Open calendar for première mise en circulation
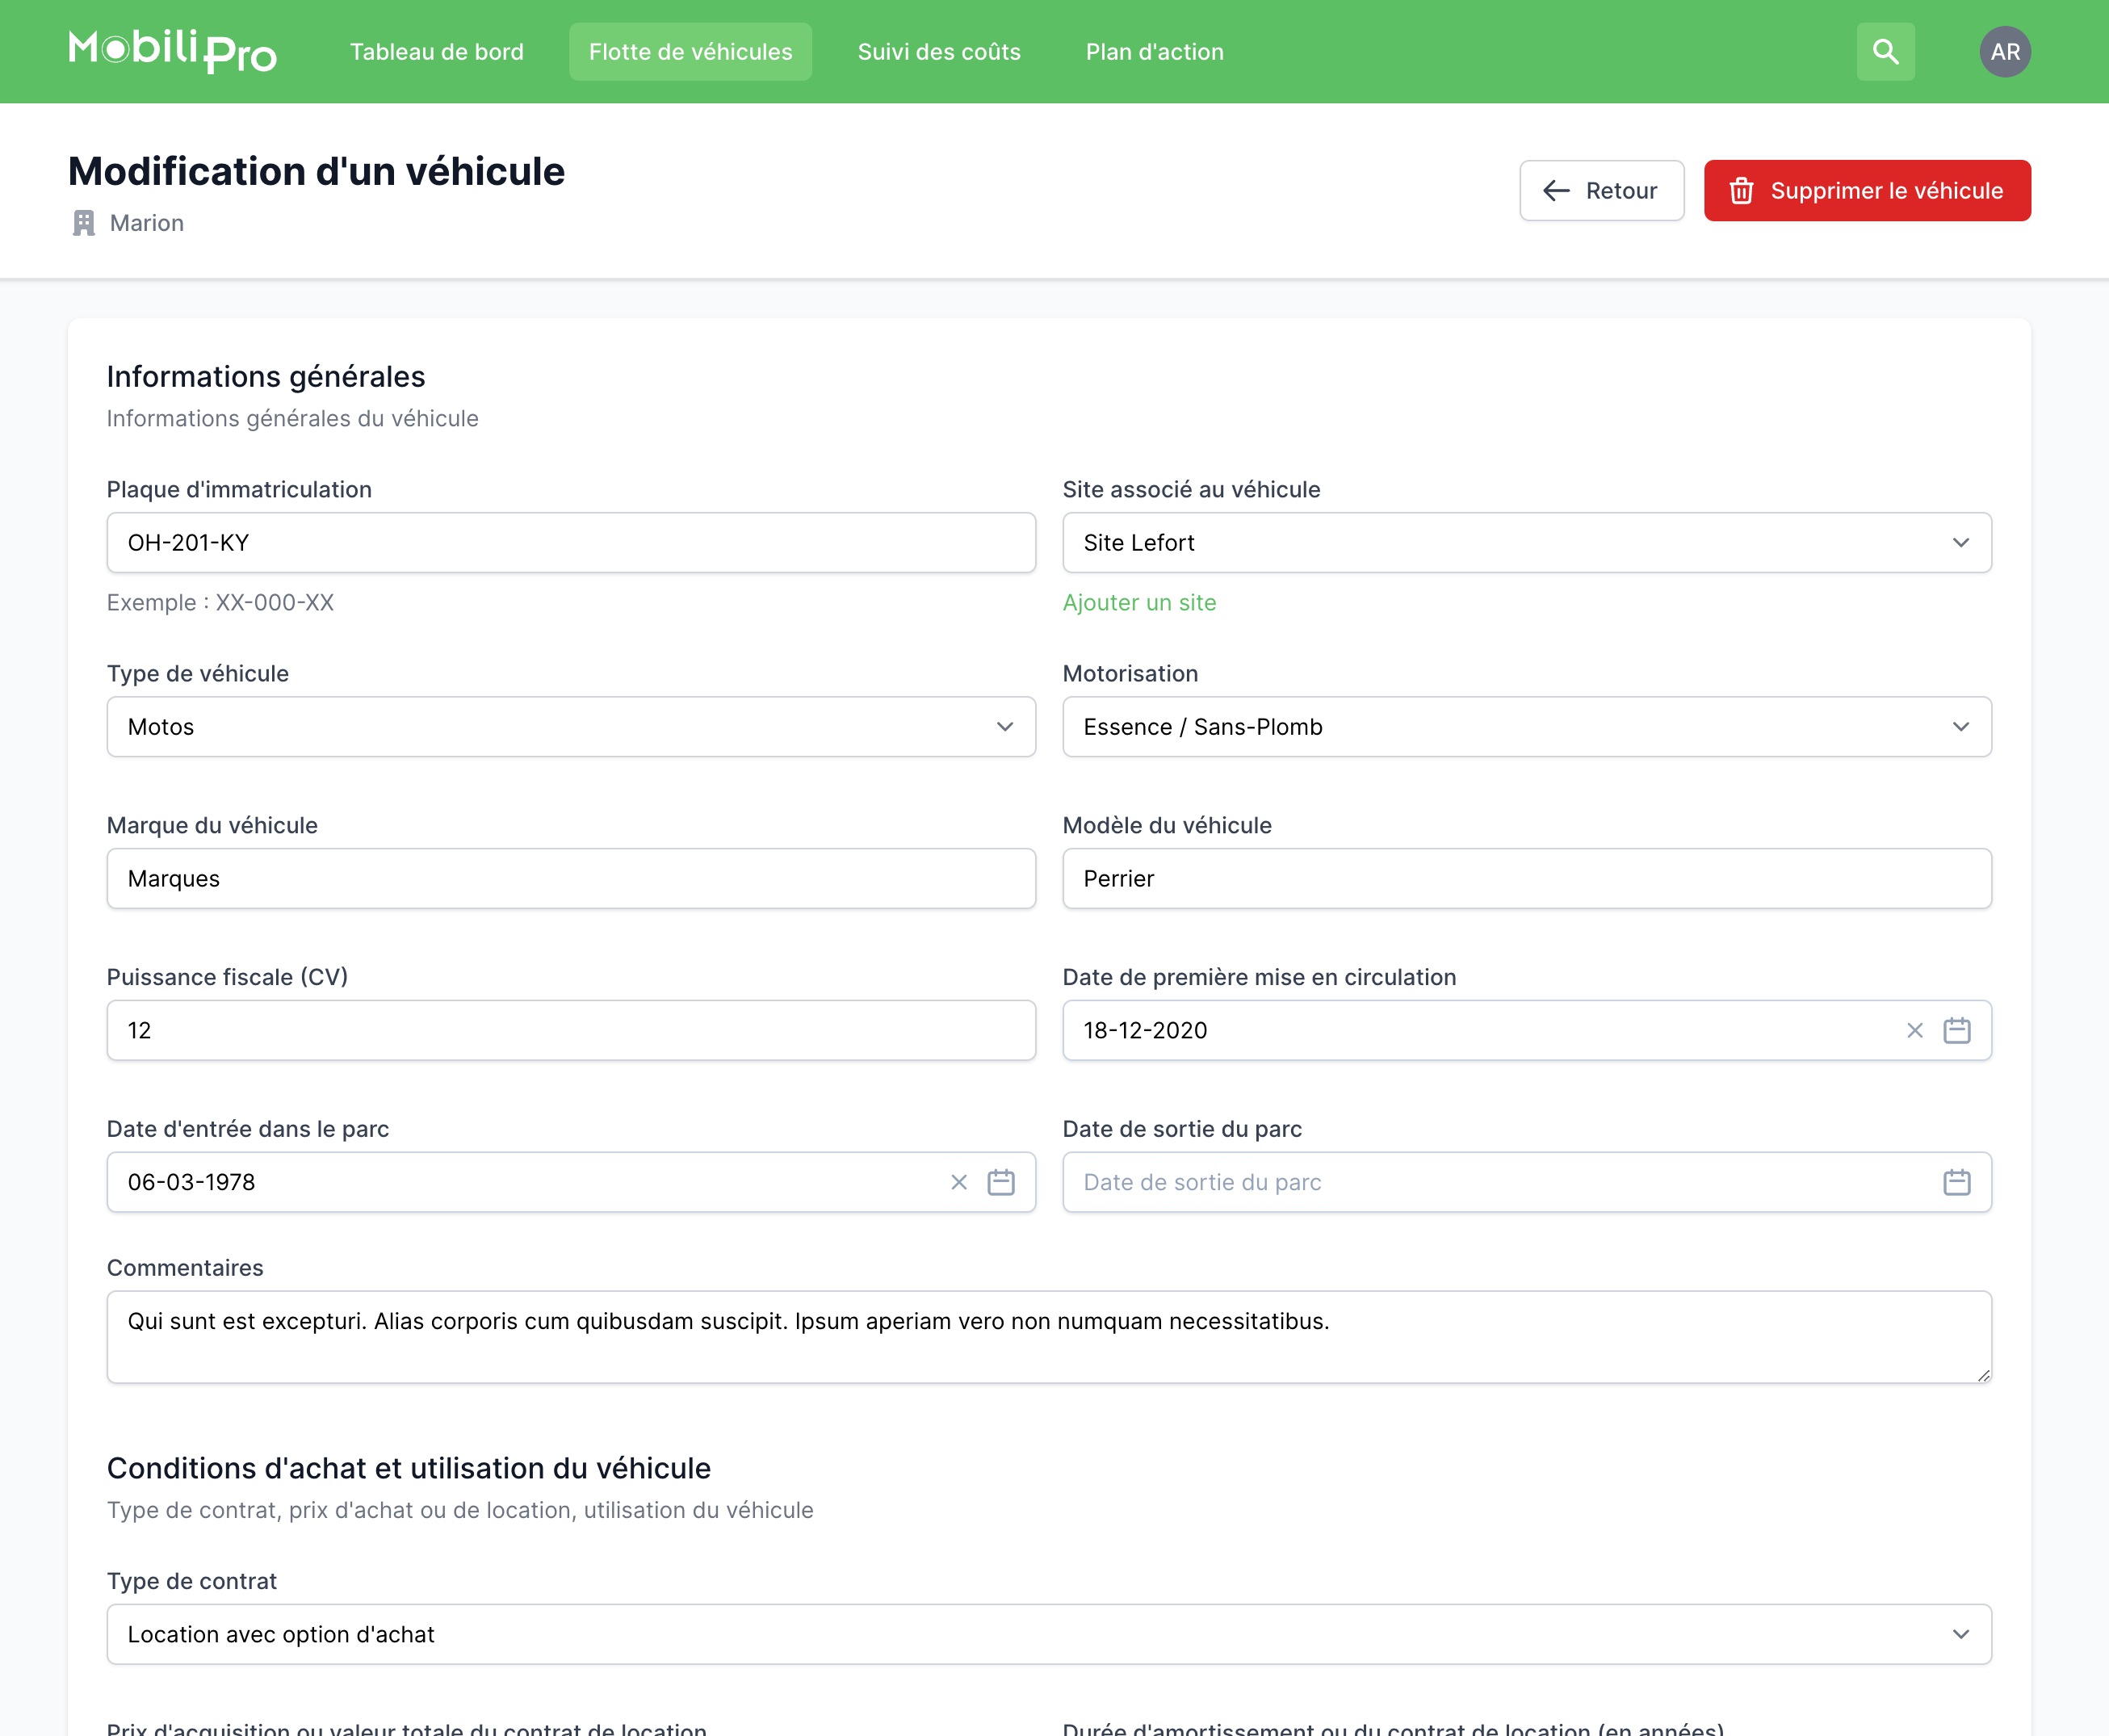Screen dimensions: 2109x1736 pos(1956,1030)
